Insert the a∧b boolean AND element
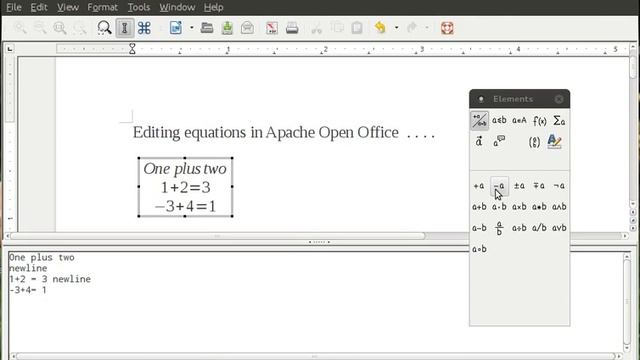Screen dimensions: 640x360 click(559, 207)
